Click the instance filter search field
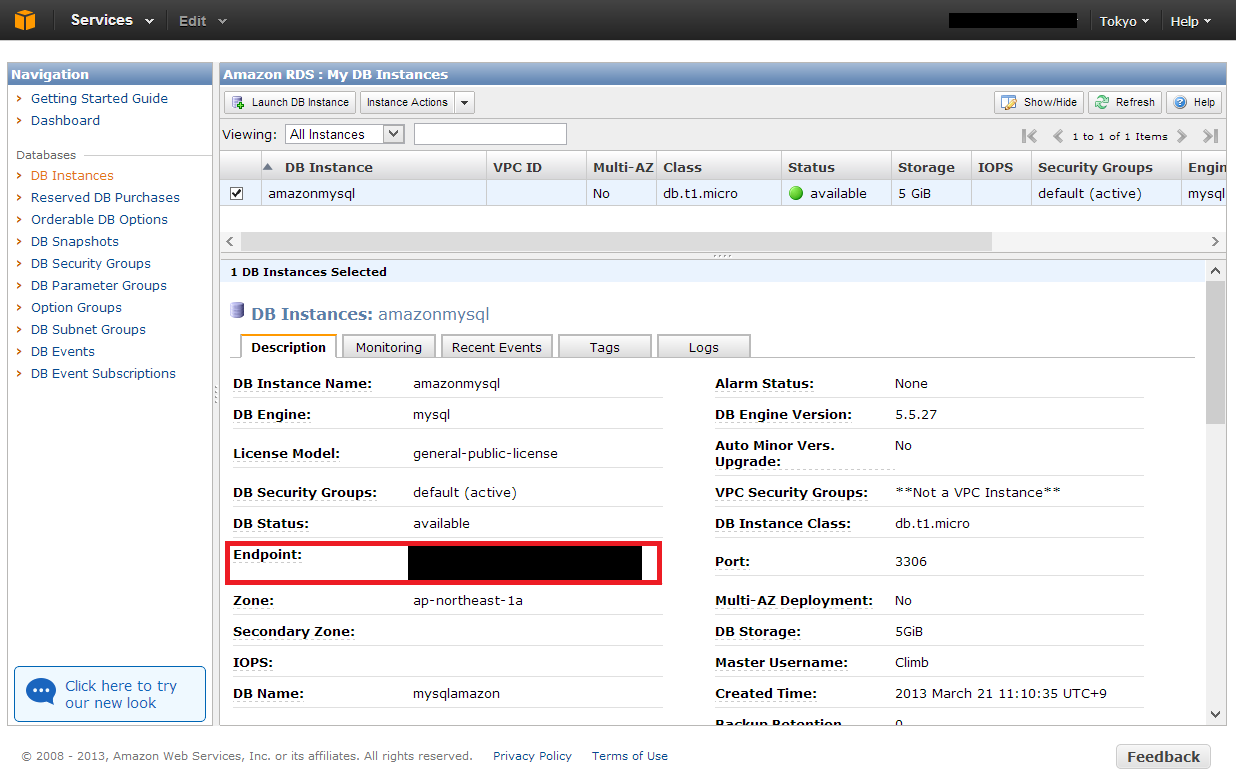This screenshot has width=1236, height=772. 490,134
